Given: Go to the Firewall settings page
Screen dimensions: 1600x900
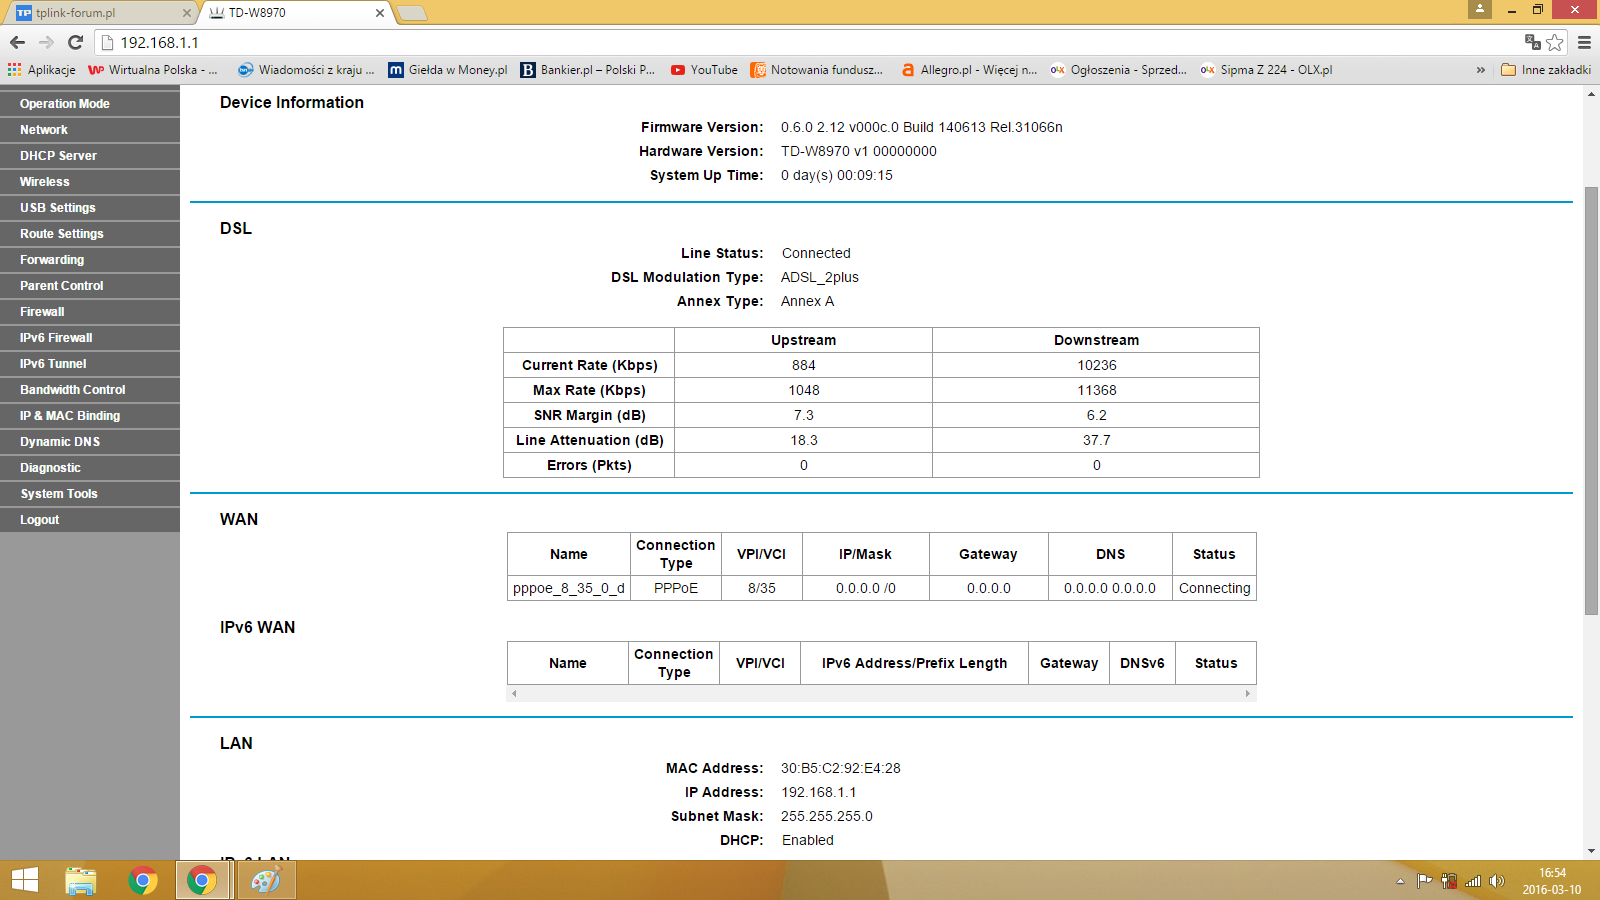Looking at the screenshot, I should [42, 312].
